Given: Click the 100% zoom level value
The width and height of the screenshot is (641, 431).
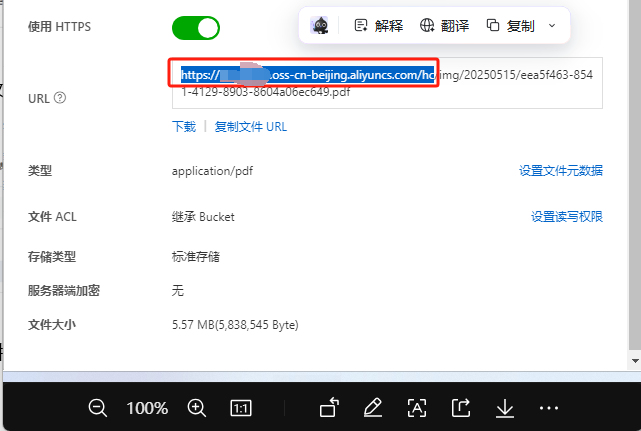Looking at the screenshot, I should coord(147,408).
